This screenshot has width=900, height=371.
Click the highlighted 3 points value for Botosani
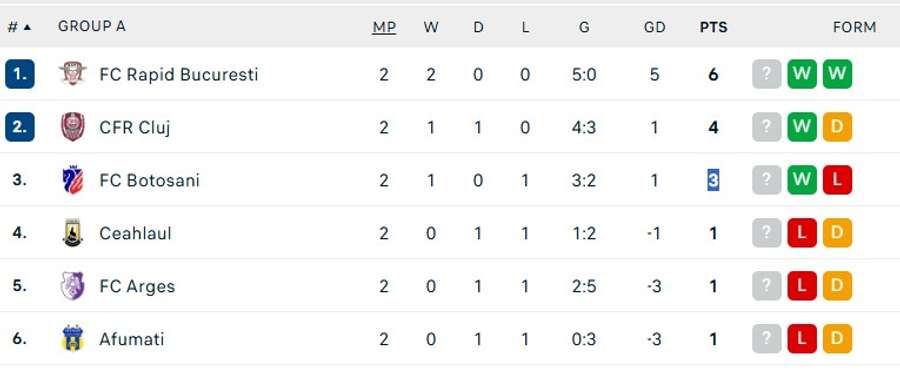tap(713, 180)
